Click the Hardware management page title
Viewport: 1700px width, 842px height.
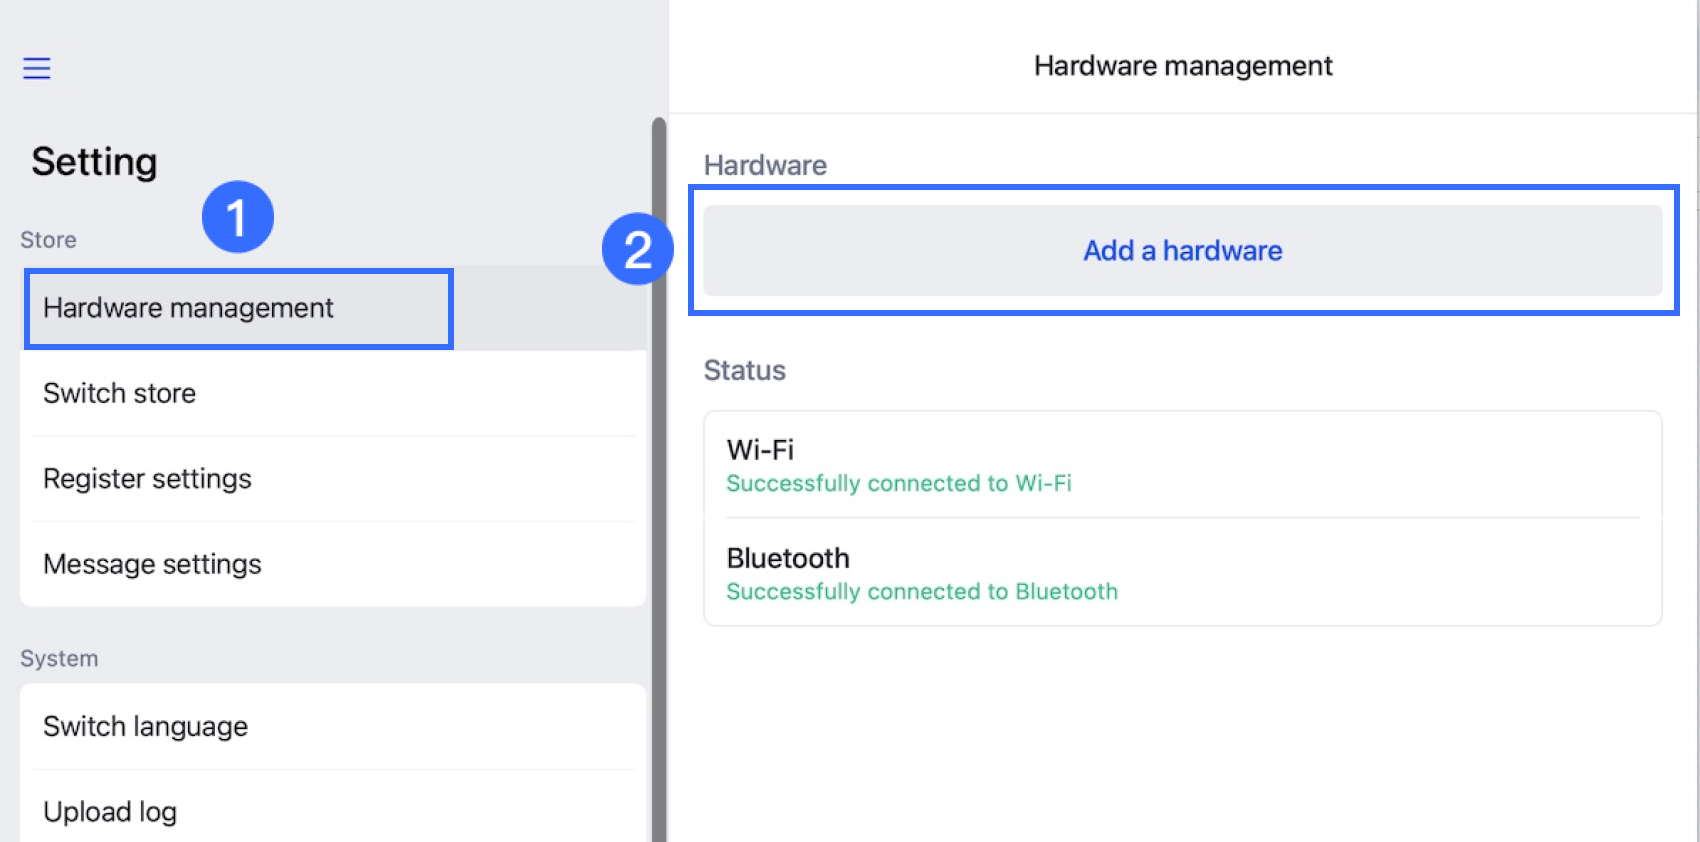[x=1183, y=66]
